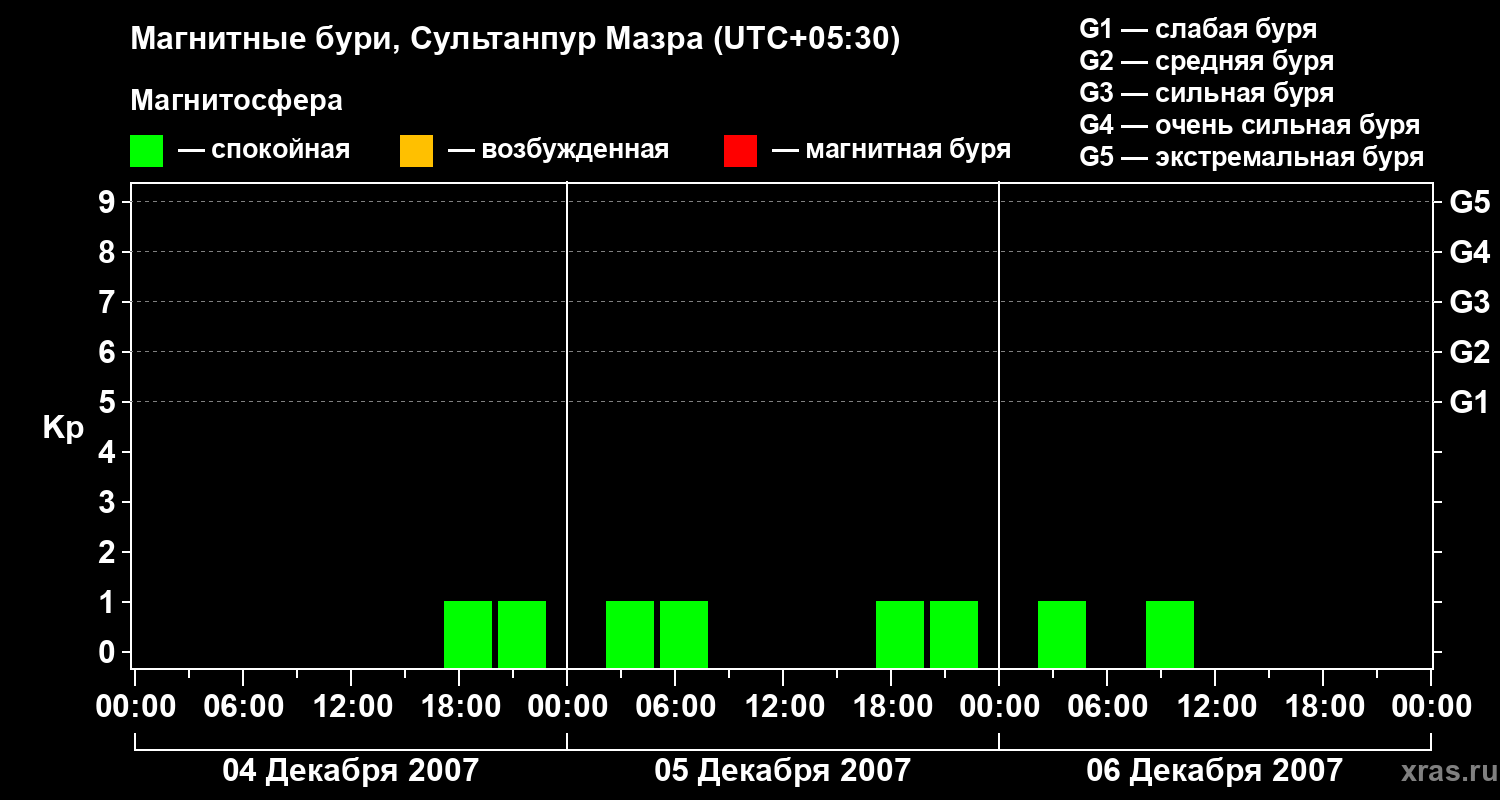Click the second green bar on 04 Декабря
The height and width of the screenshot is (800, 1500).
click(x=522, y=634)
